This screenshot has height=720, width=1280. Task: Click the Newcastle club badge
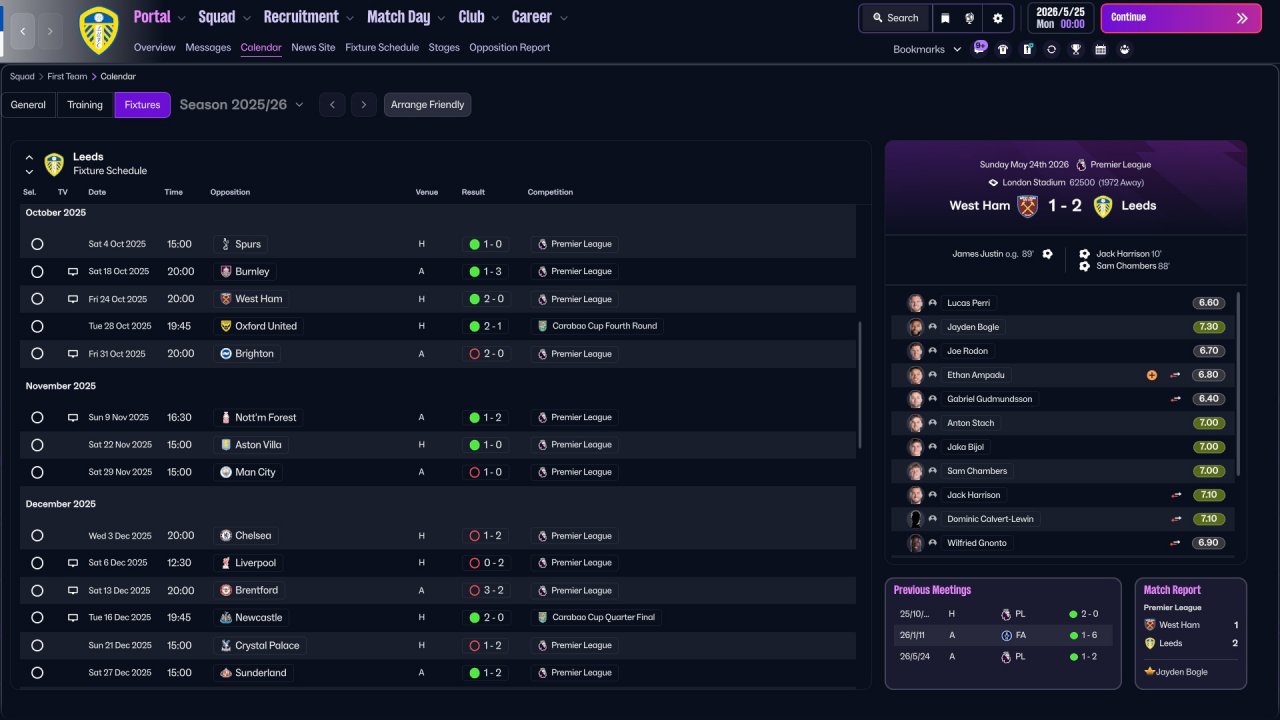point(226,618)
